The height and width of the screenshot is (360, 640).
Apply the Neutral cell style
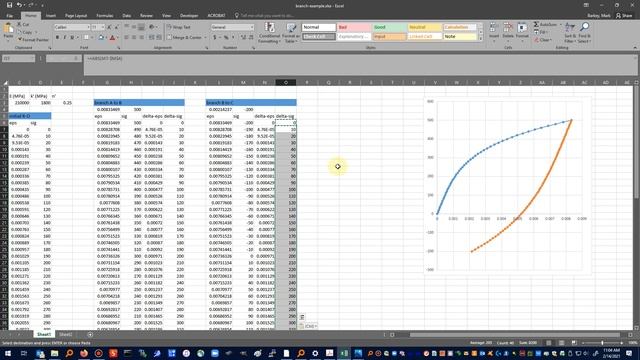coord(424,27)
